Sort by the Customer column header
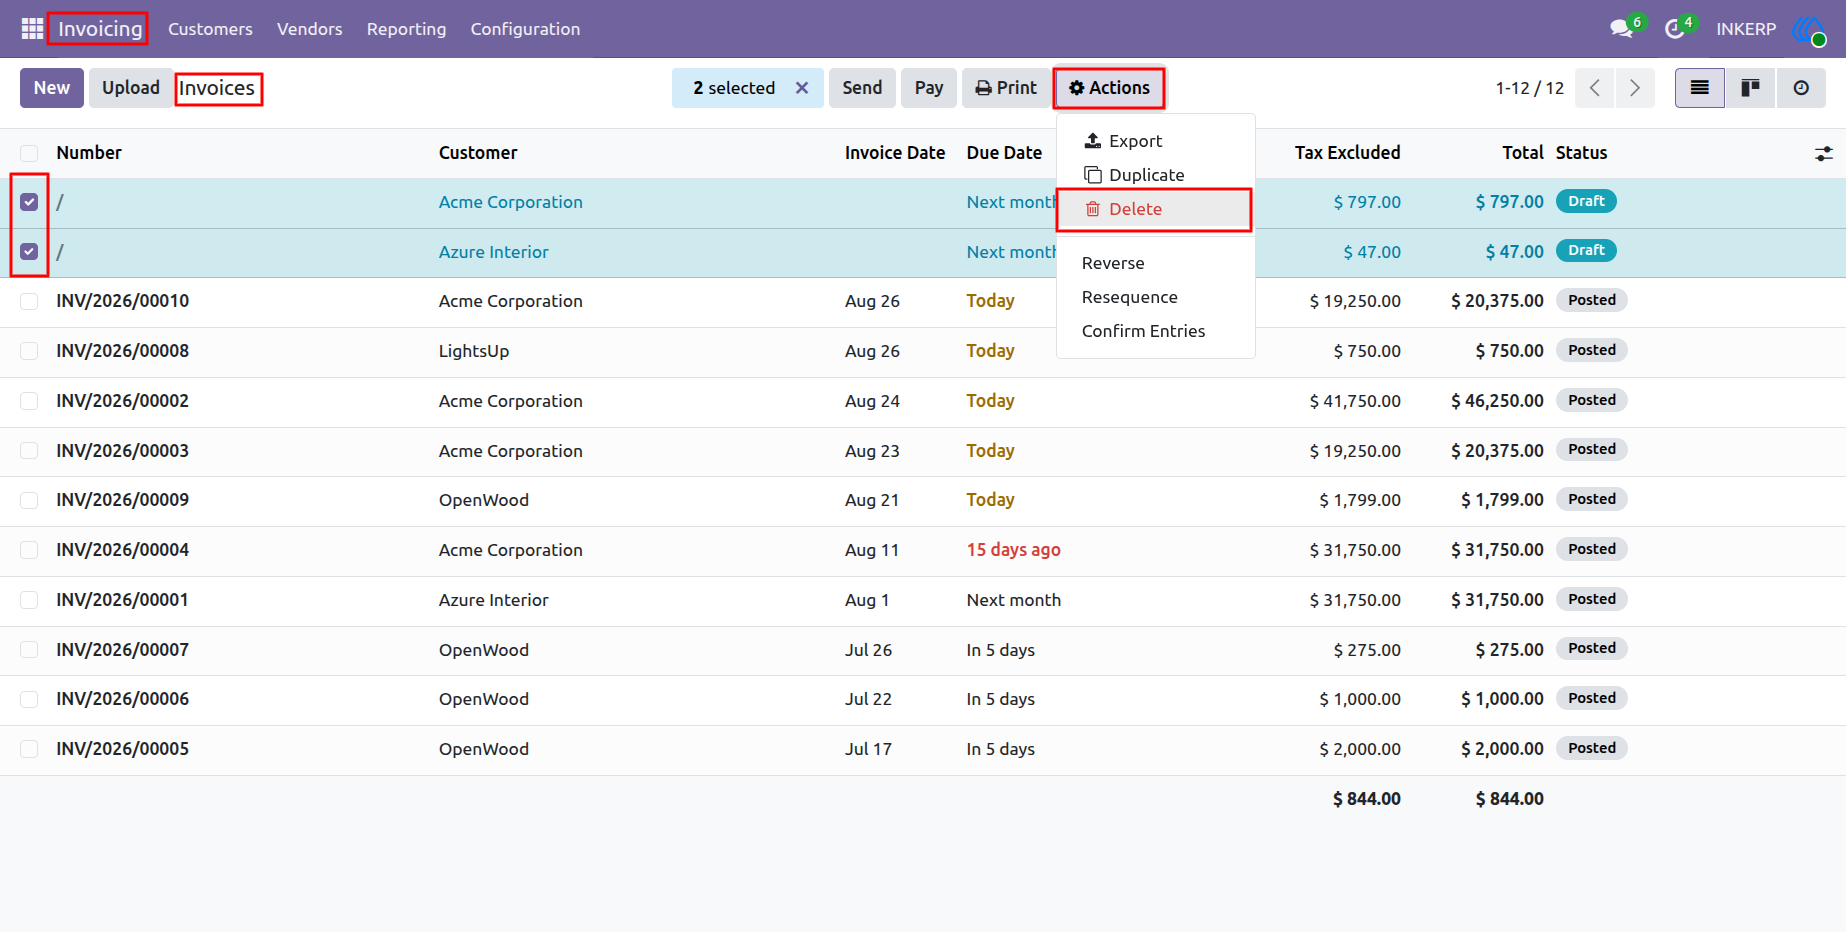Image resolution: width=1846 pixels, height=932 pixels. pyautogui.click(x=478, y=153)
